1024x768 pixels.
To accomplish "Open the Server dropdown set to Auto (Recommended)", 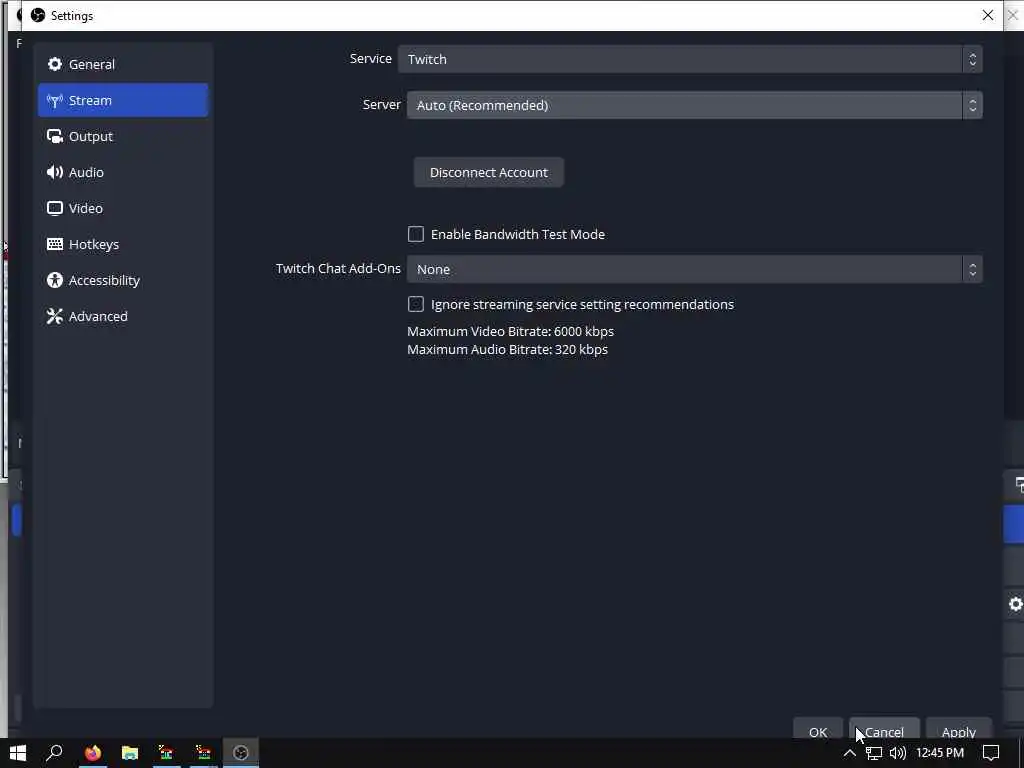I will [x=694, y=104].
